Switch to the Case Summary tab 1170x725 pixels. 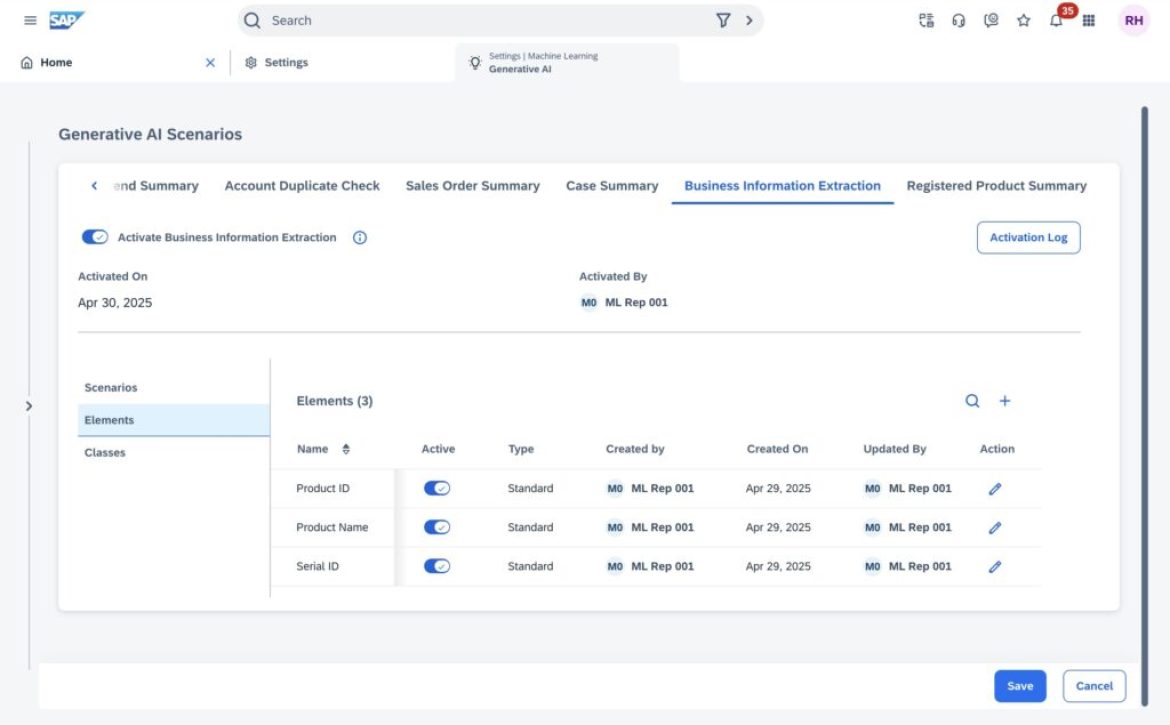[612, 186]
